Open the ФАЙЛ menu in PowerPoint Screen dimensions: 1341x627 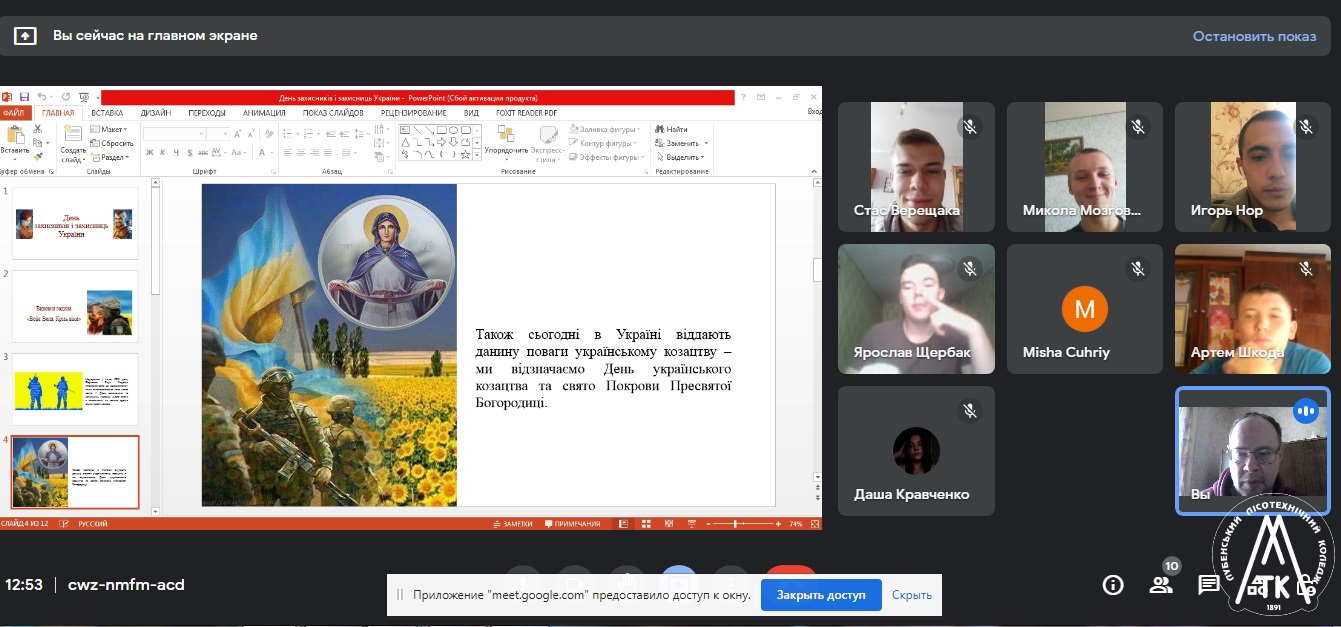pyautogui.click(x=14, y=113)
